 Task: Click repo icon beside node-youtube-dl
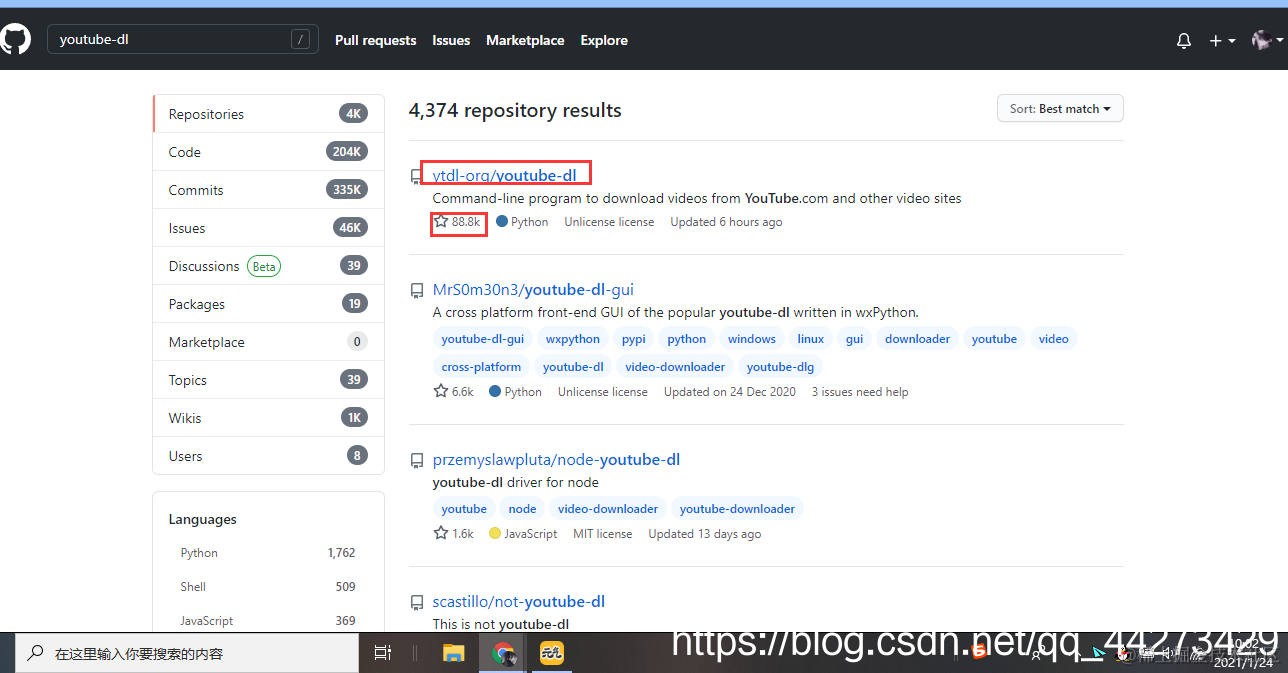point(416,461)
